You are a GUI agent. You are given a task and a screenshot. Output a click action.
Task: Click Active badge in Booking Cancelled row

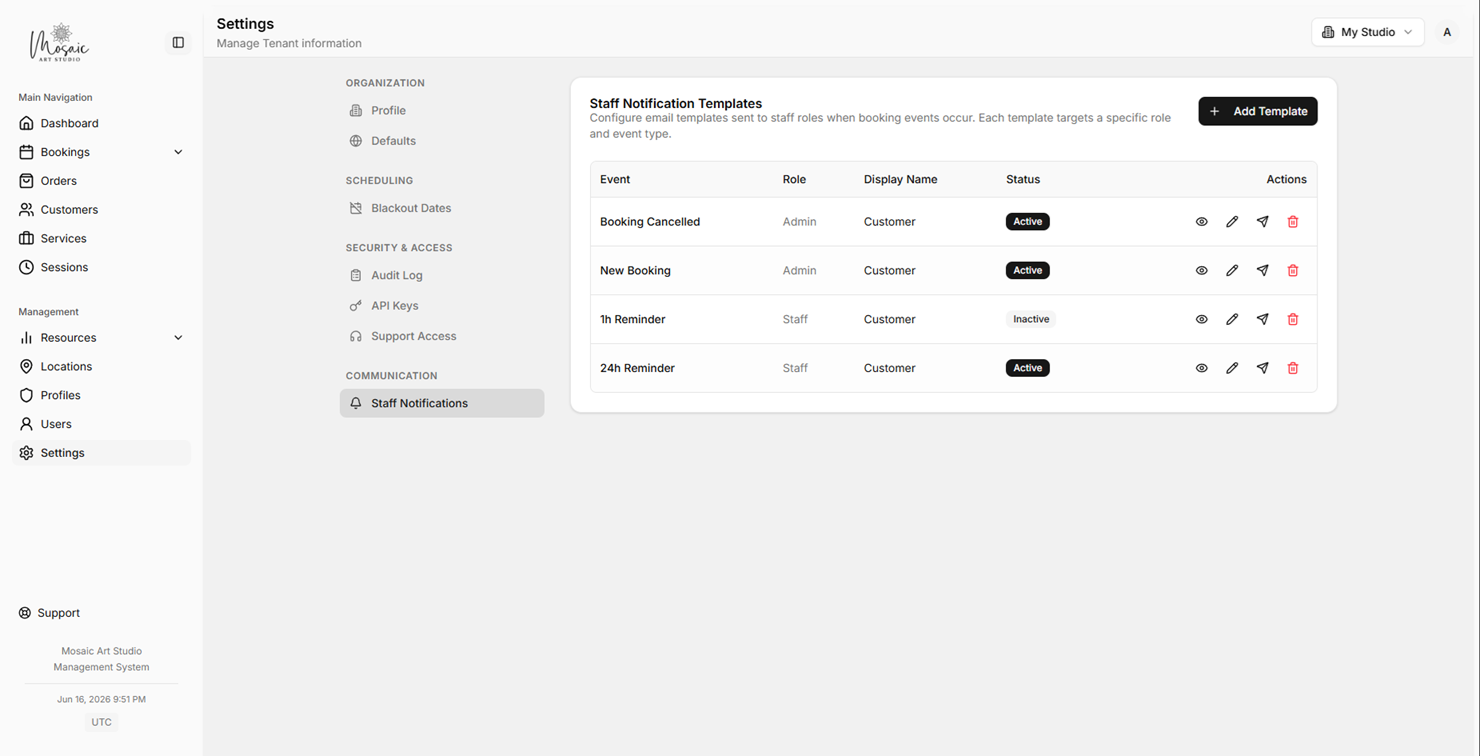[1028, 222]
